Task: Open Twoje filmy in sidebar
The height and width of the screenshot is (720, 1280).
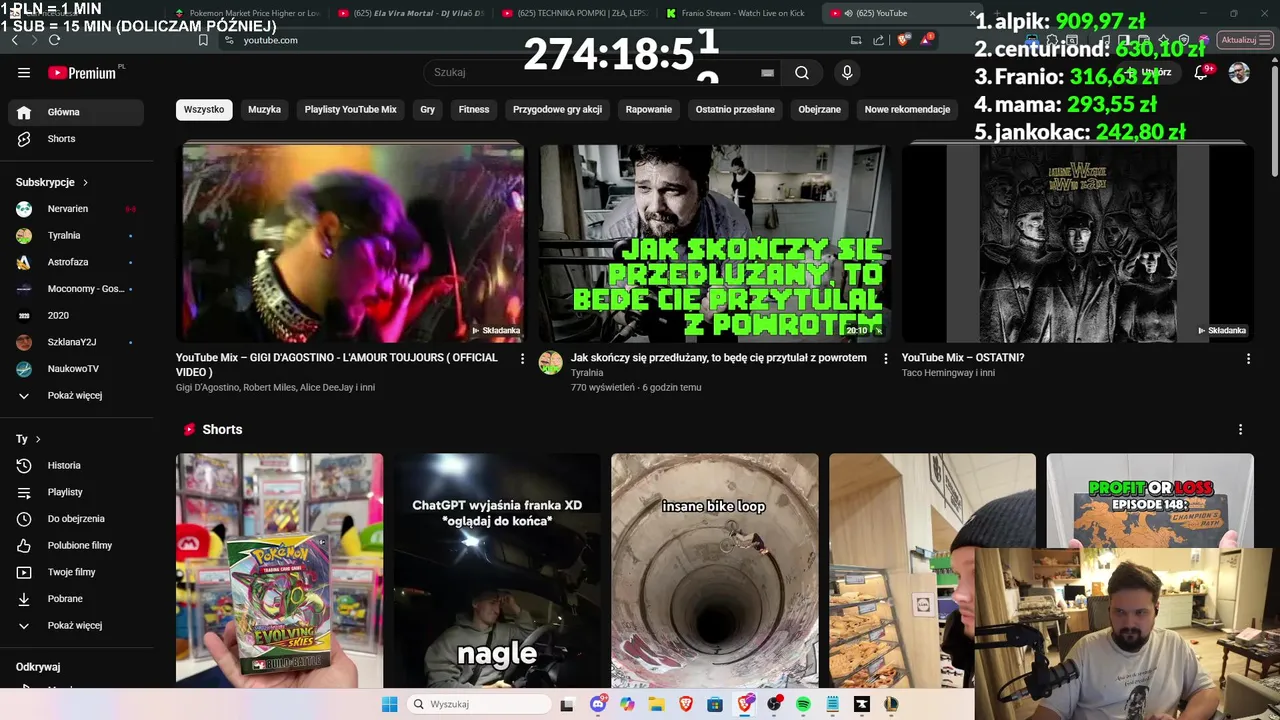Action: (x=76, y=572)
